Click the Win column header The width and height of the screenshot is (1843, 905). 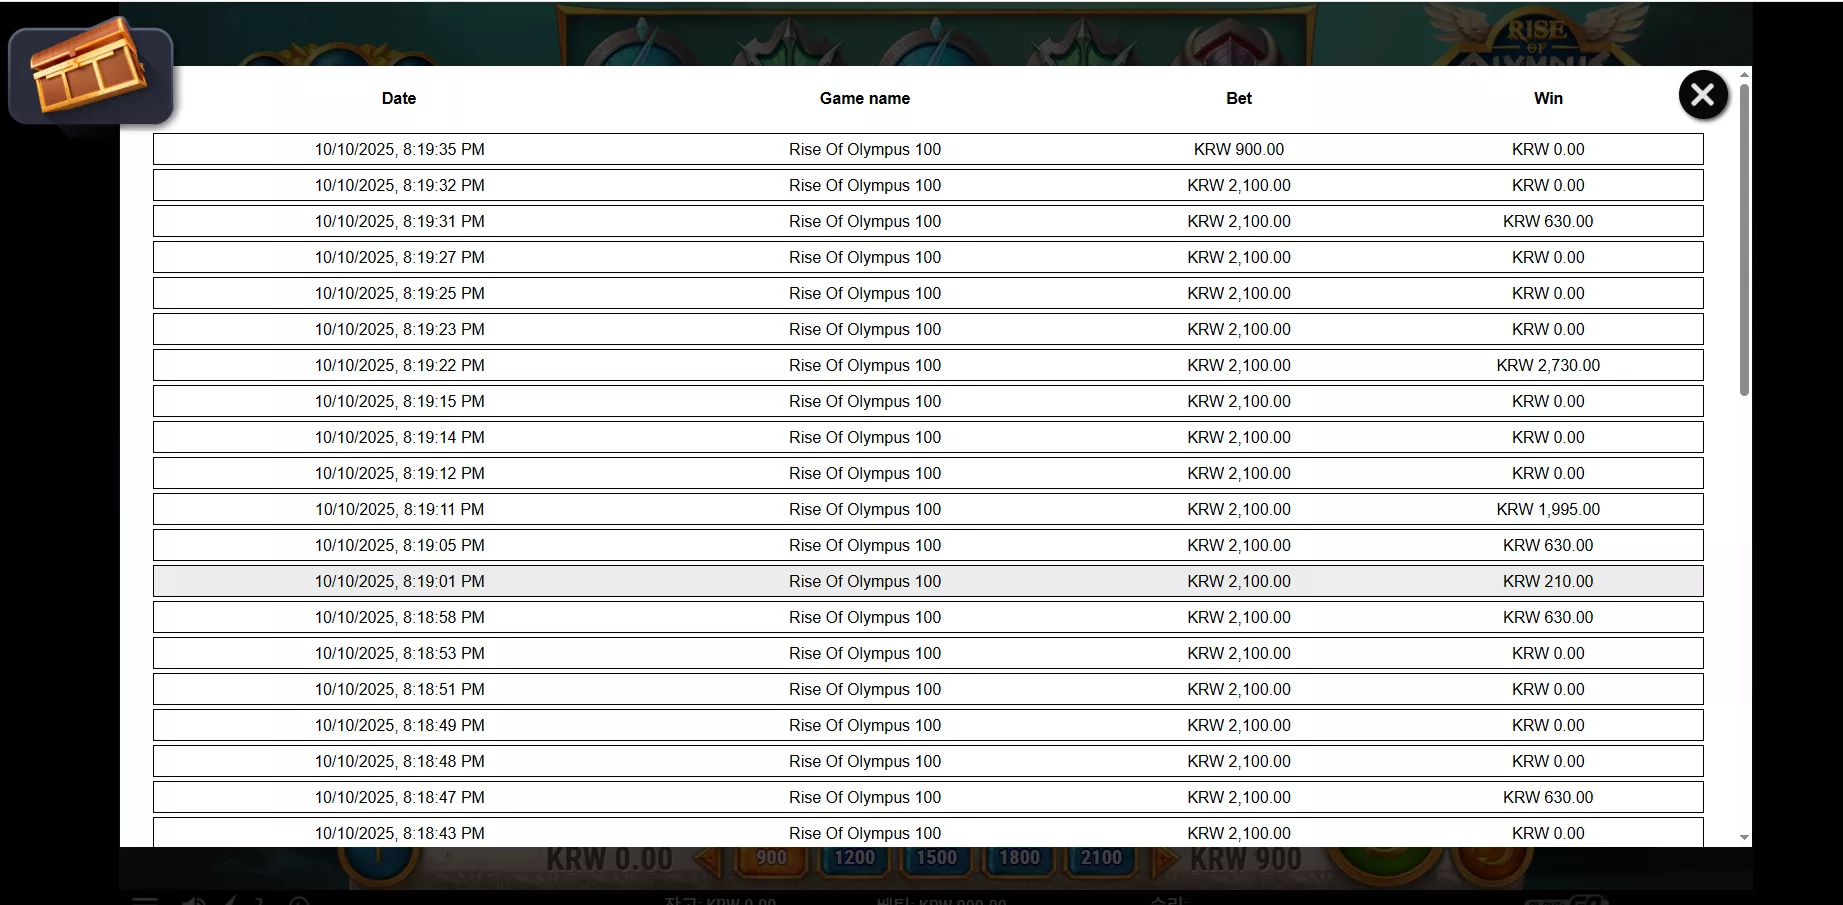tap(1548, 98)
